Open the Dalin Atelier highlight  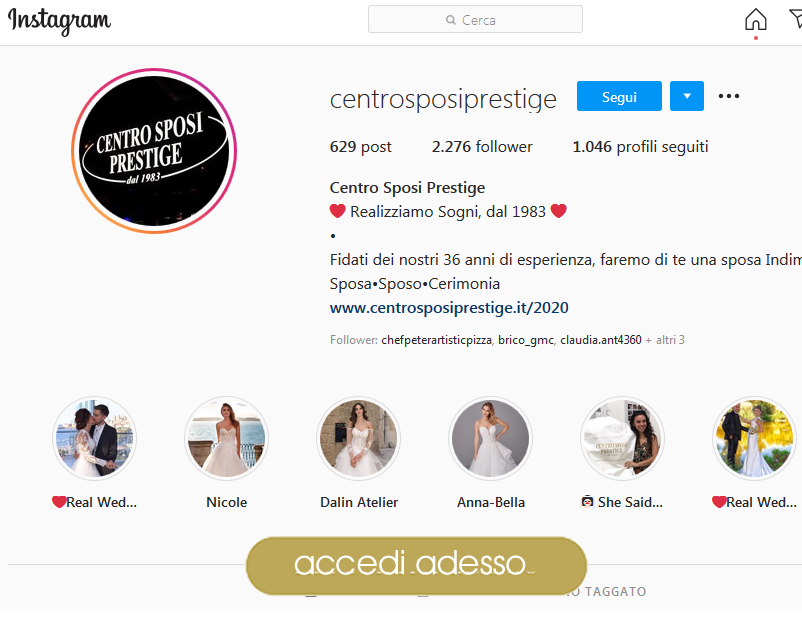tap(359, 438)
